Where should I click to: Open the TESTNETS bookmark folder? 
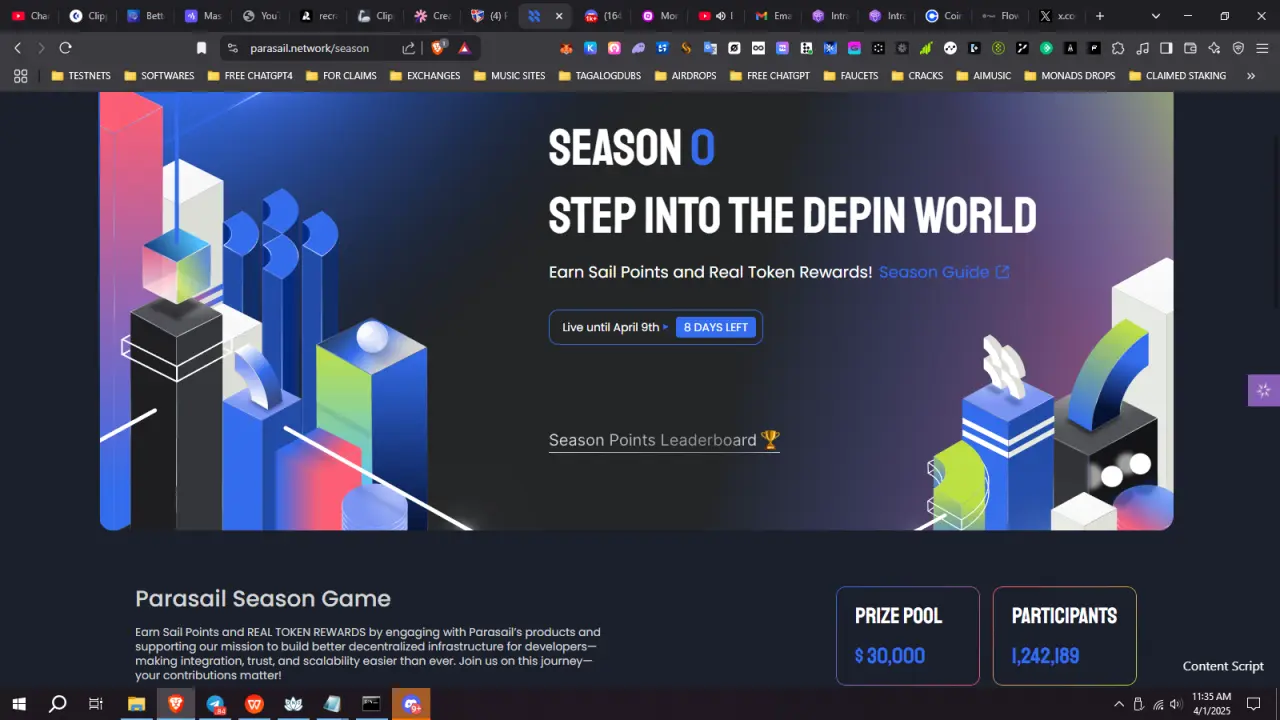(81, 76)
